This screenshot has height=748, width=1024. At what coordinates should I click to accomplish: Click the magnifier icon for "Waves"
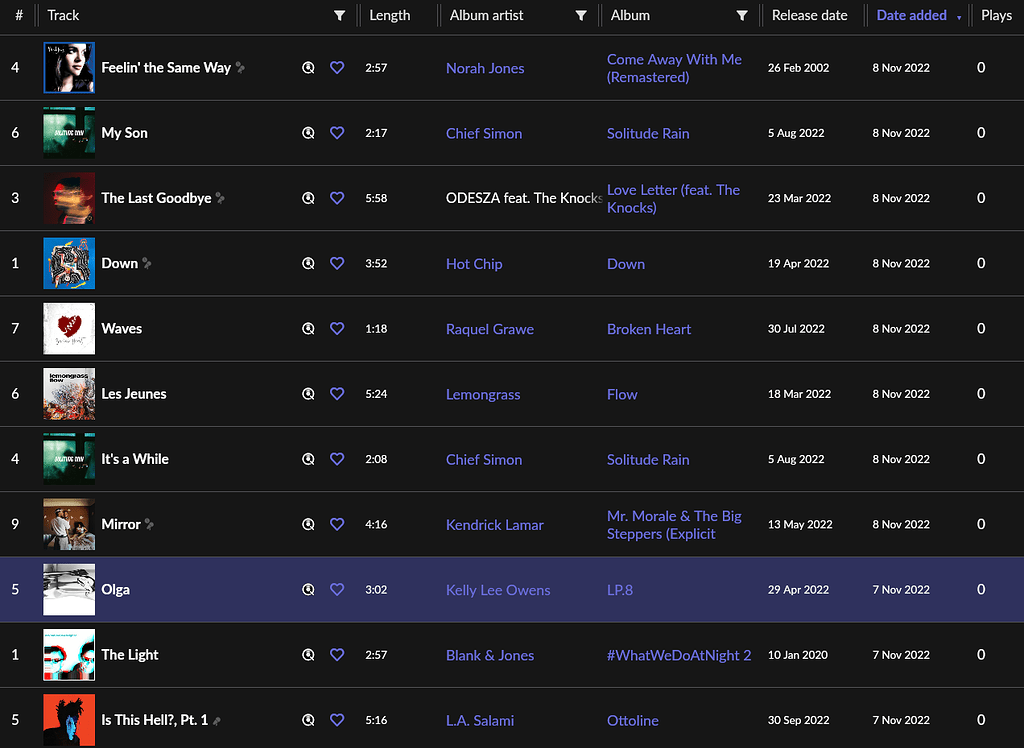pos(307,328)
